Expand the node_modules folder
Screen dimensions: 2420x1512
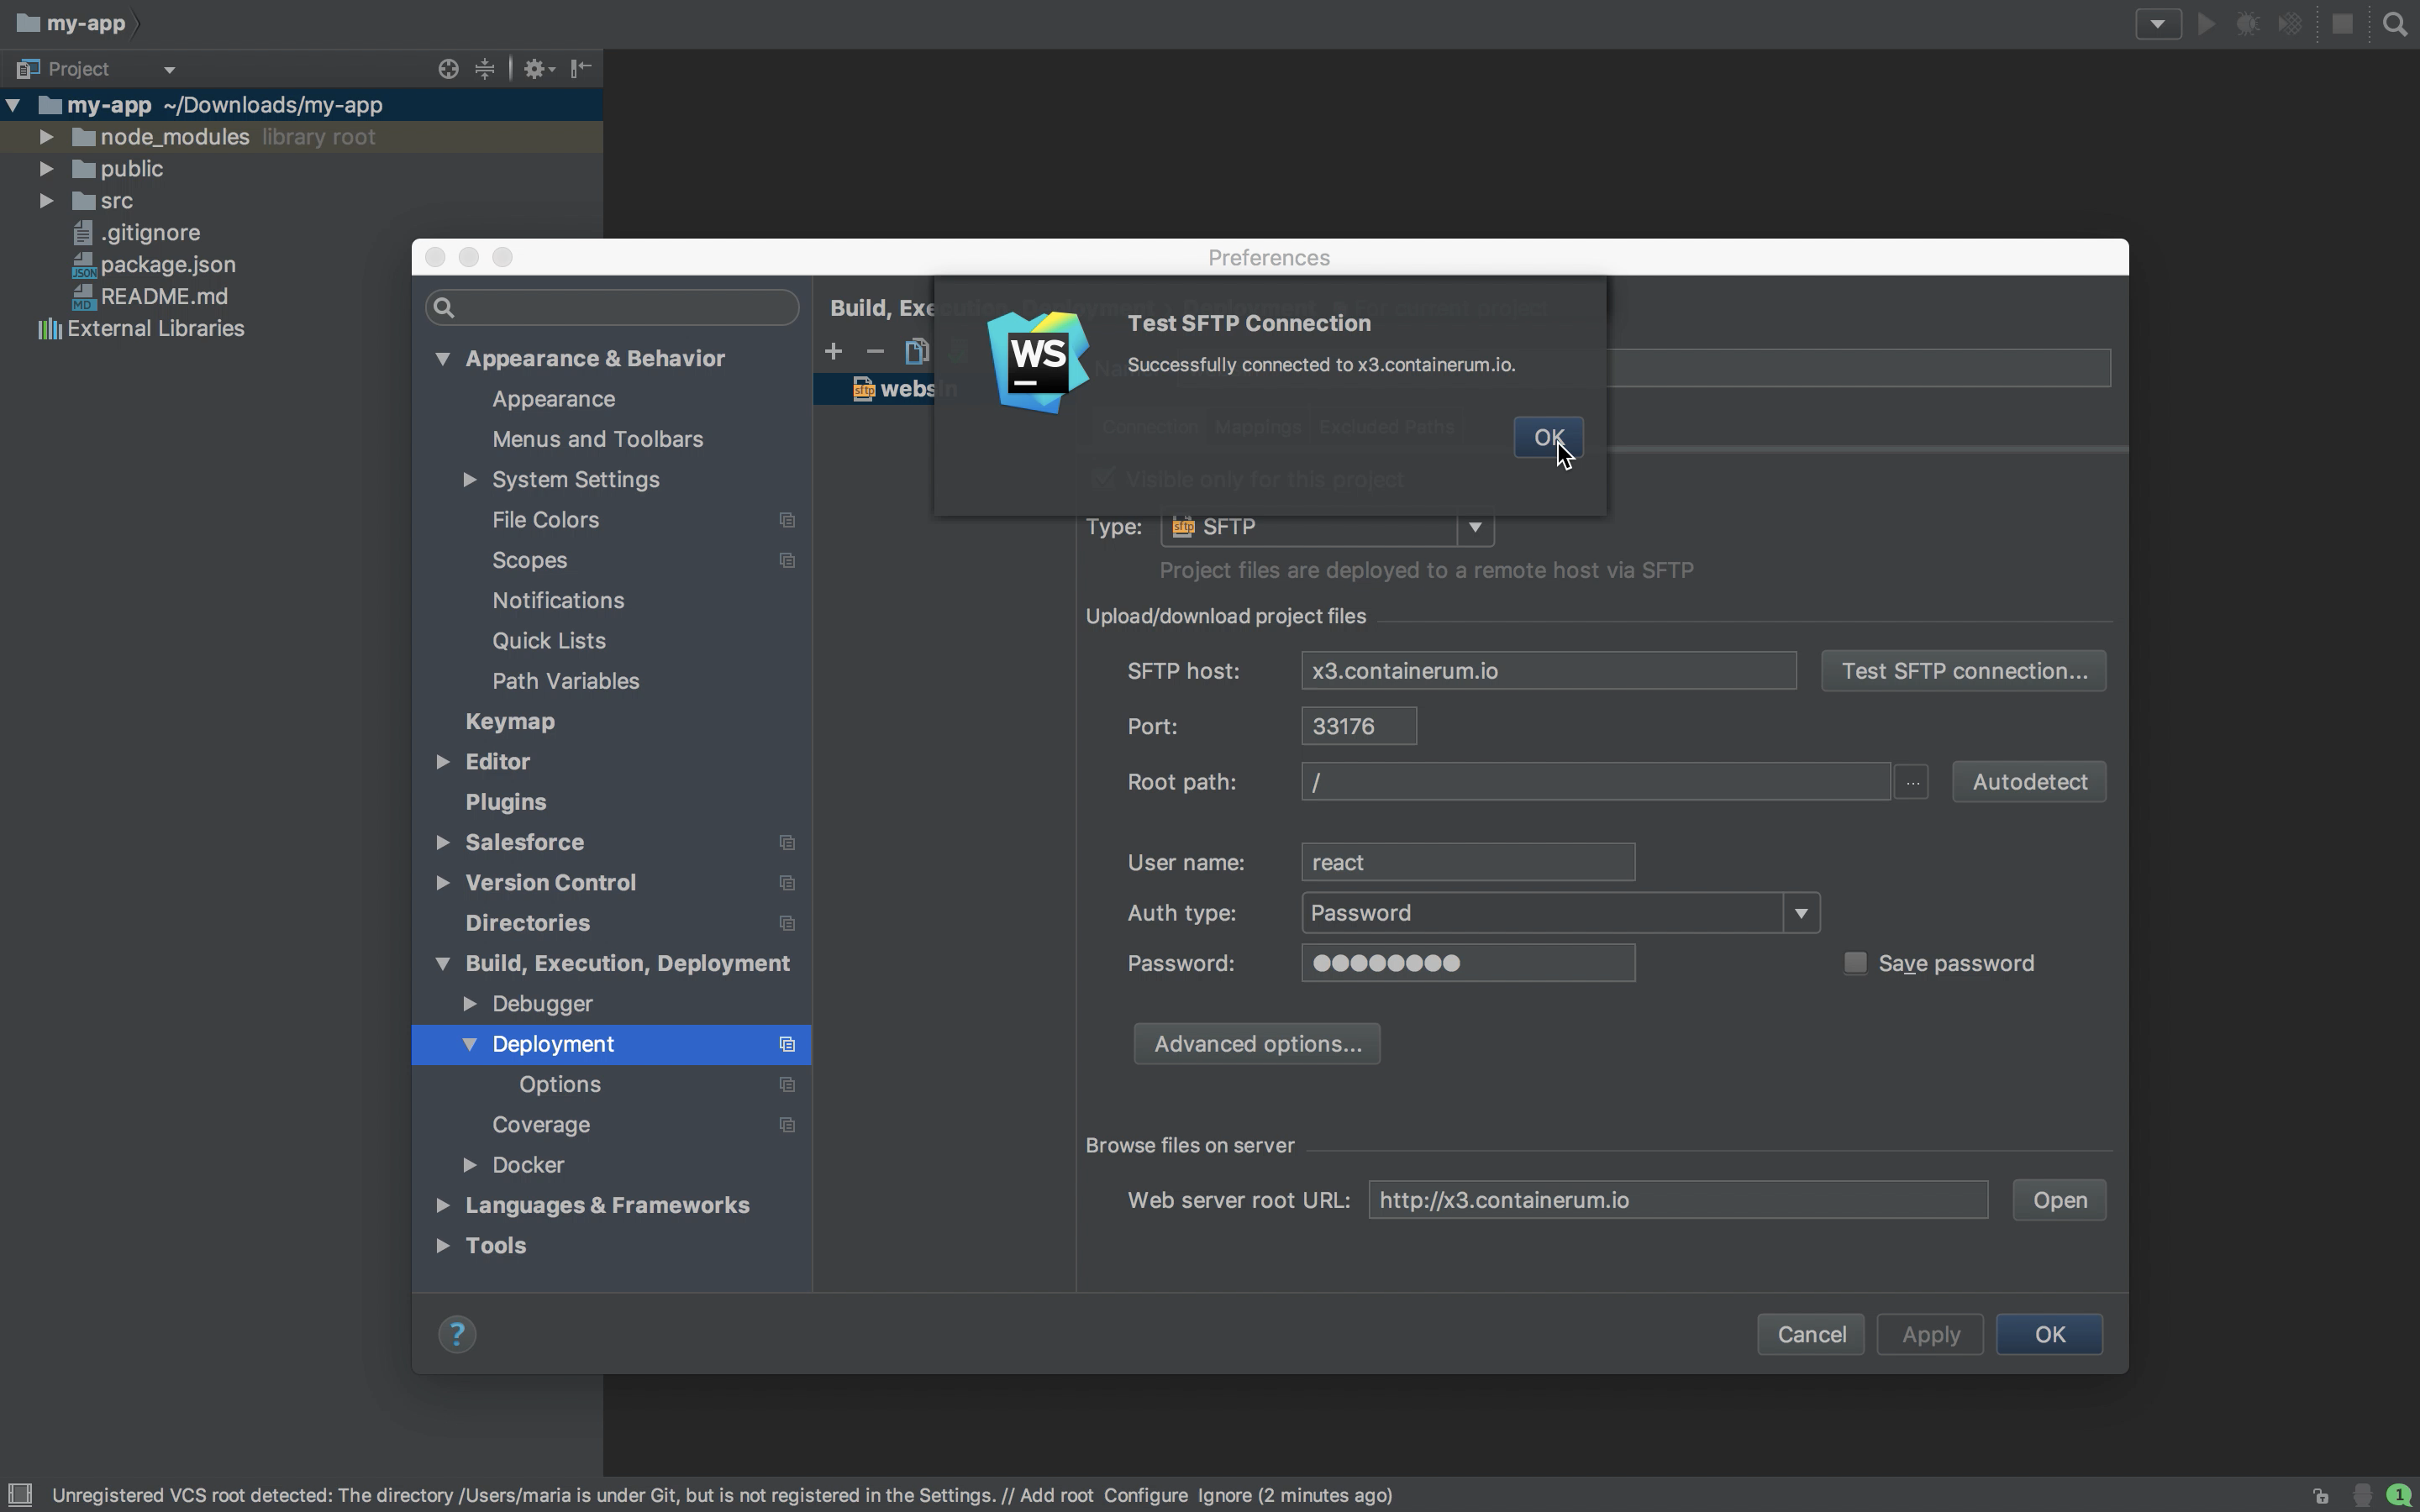coord(46,137)
